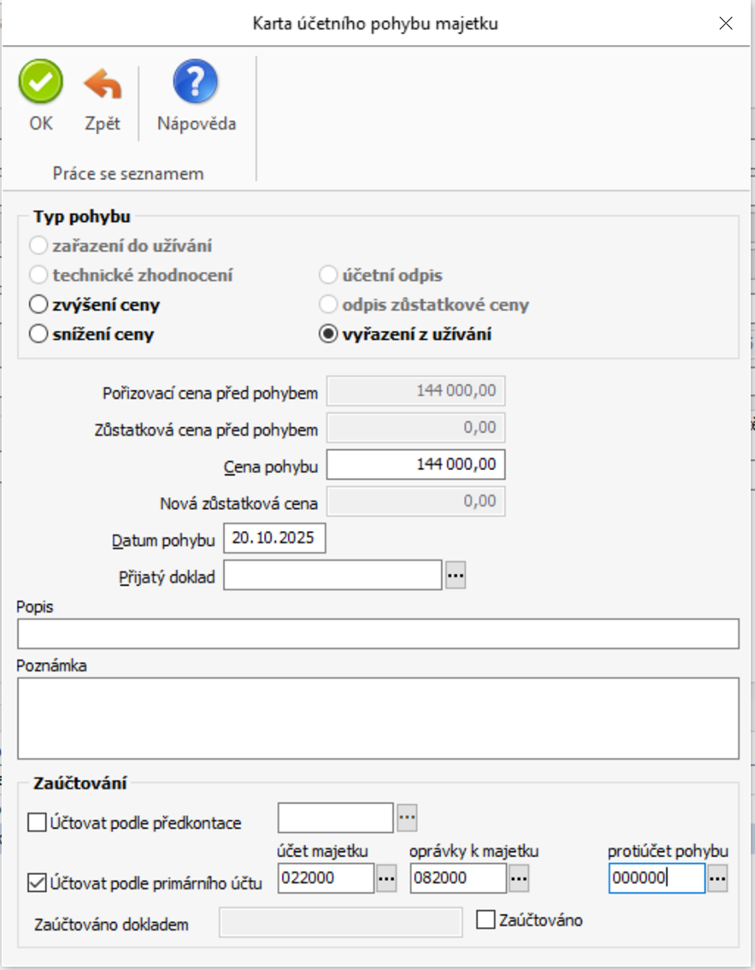Click the Zpět back arrow icon
Viewport: 755px width, 970px height.
[102, 84]
